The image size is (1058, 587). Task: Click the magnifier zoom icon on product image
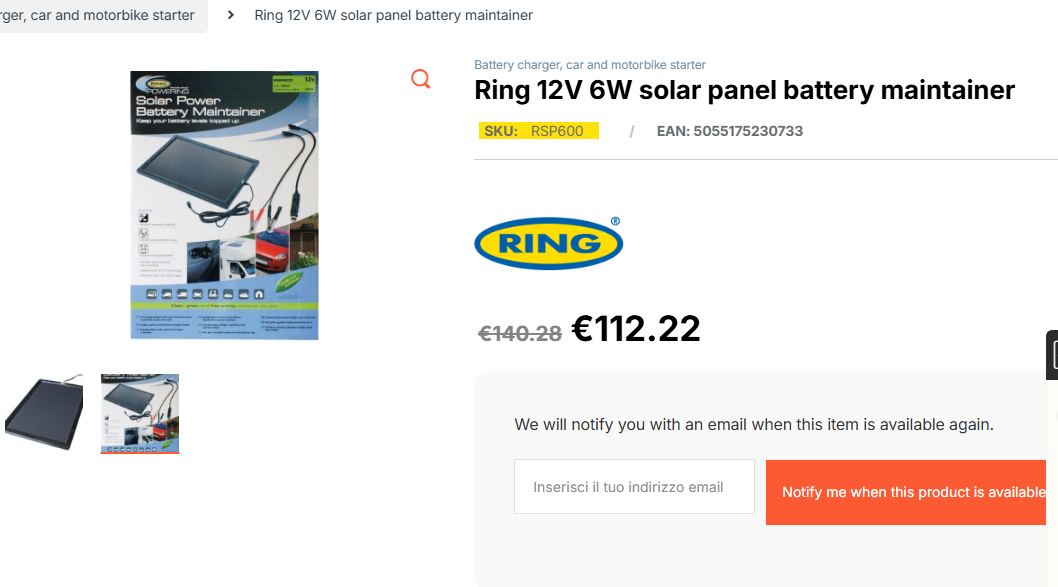click(x=421, y=79)
